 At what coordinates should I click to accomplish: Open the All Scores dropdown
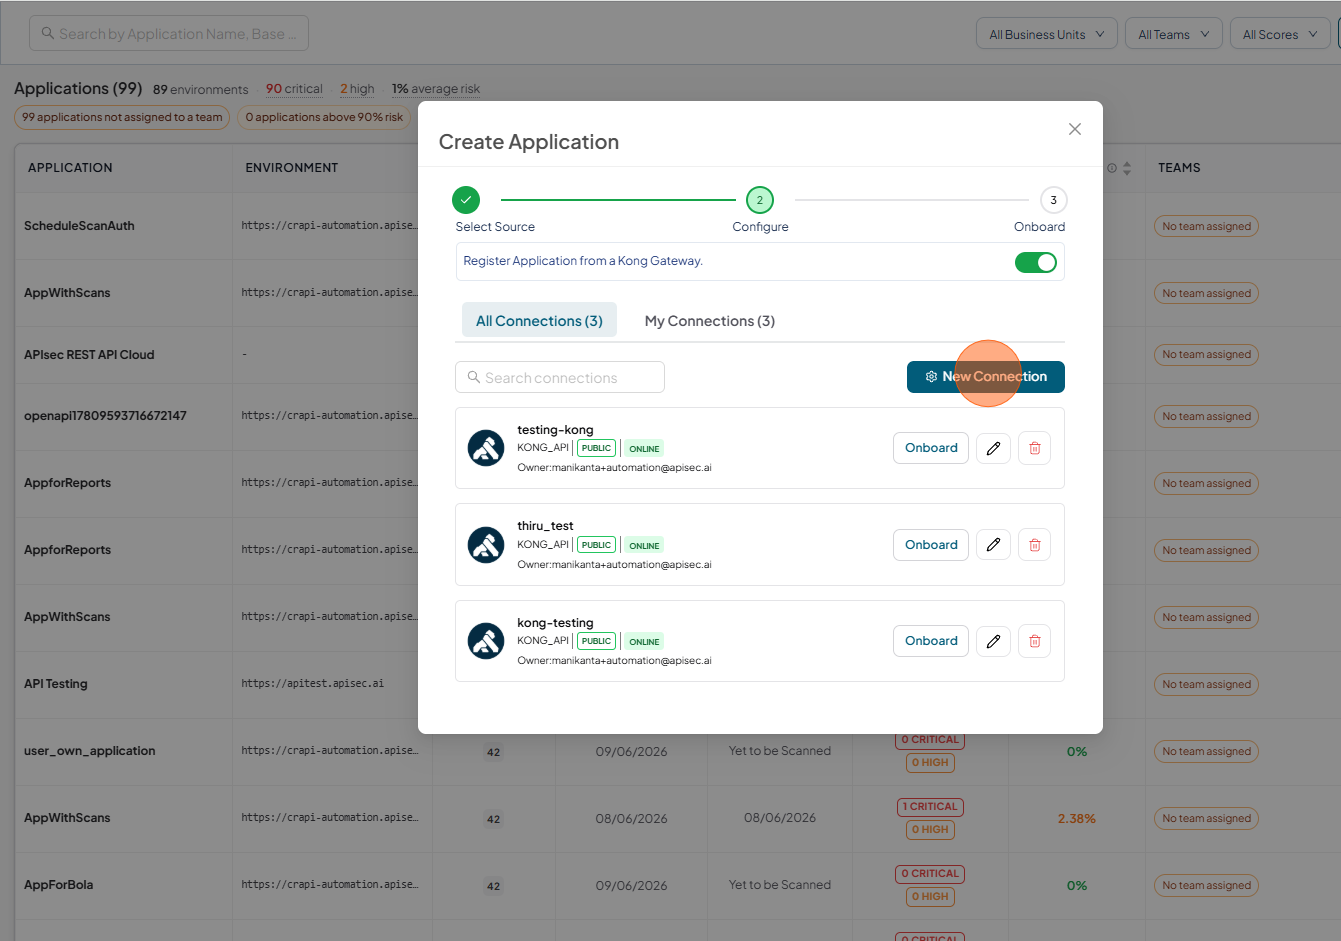pos(1280,34)
